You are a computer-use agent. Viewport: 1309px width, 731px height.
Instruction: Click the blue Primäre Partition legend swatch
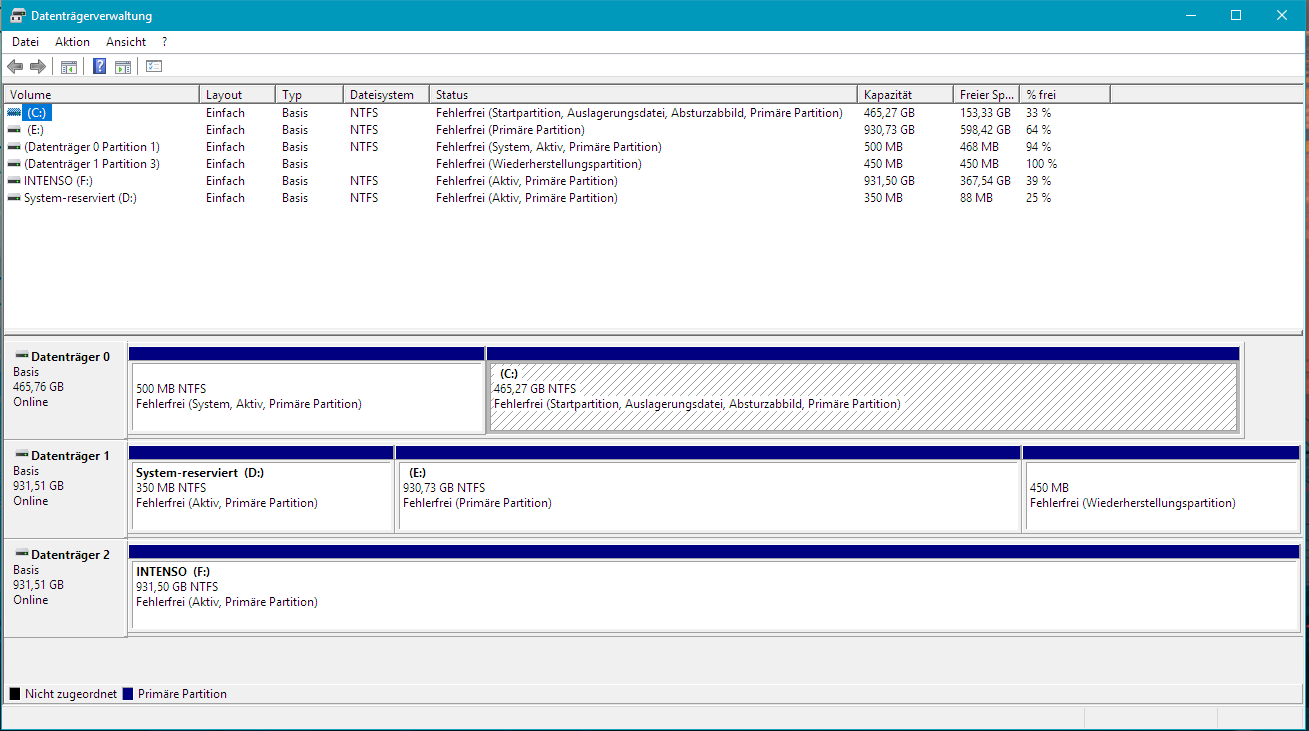128,694
